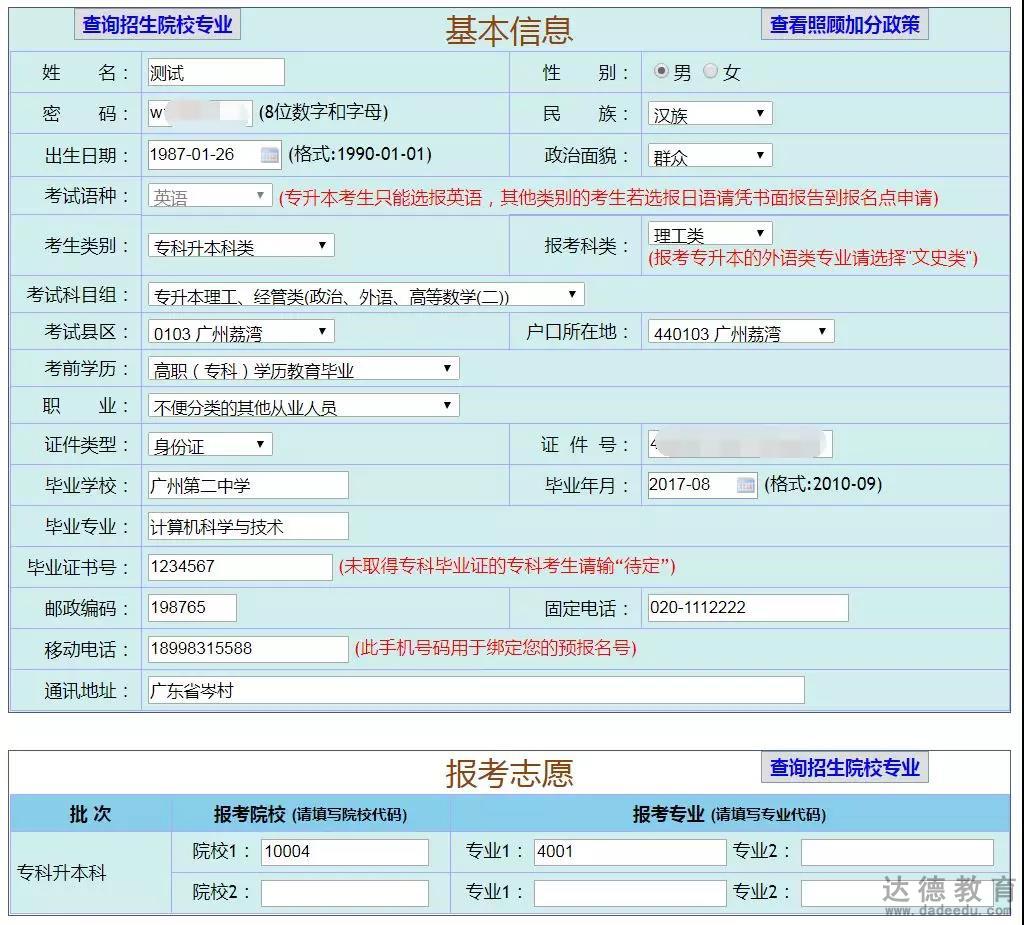This screenshot has width=1024, height=925.
Task: Click the 毕业学校 field with 广州第二中学
Action: point(248,485)
